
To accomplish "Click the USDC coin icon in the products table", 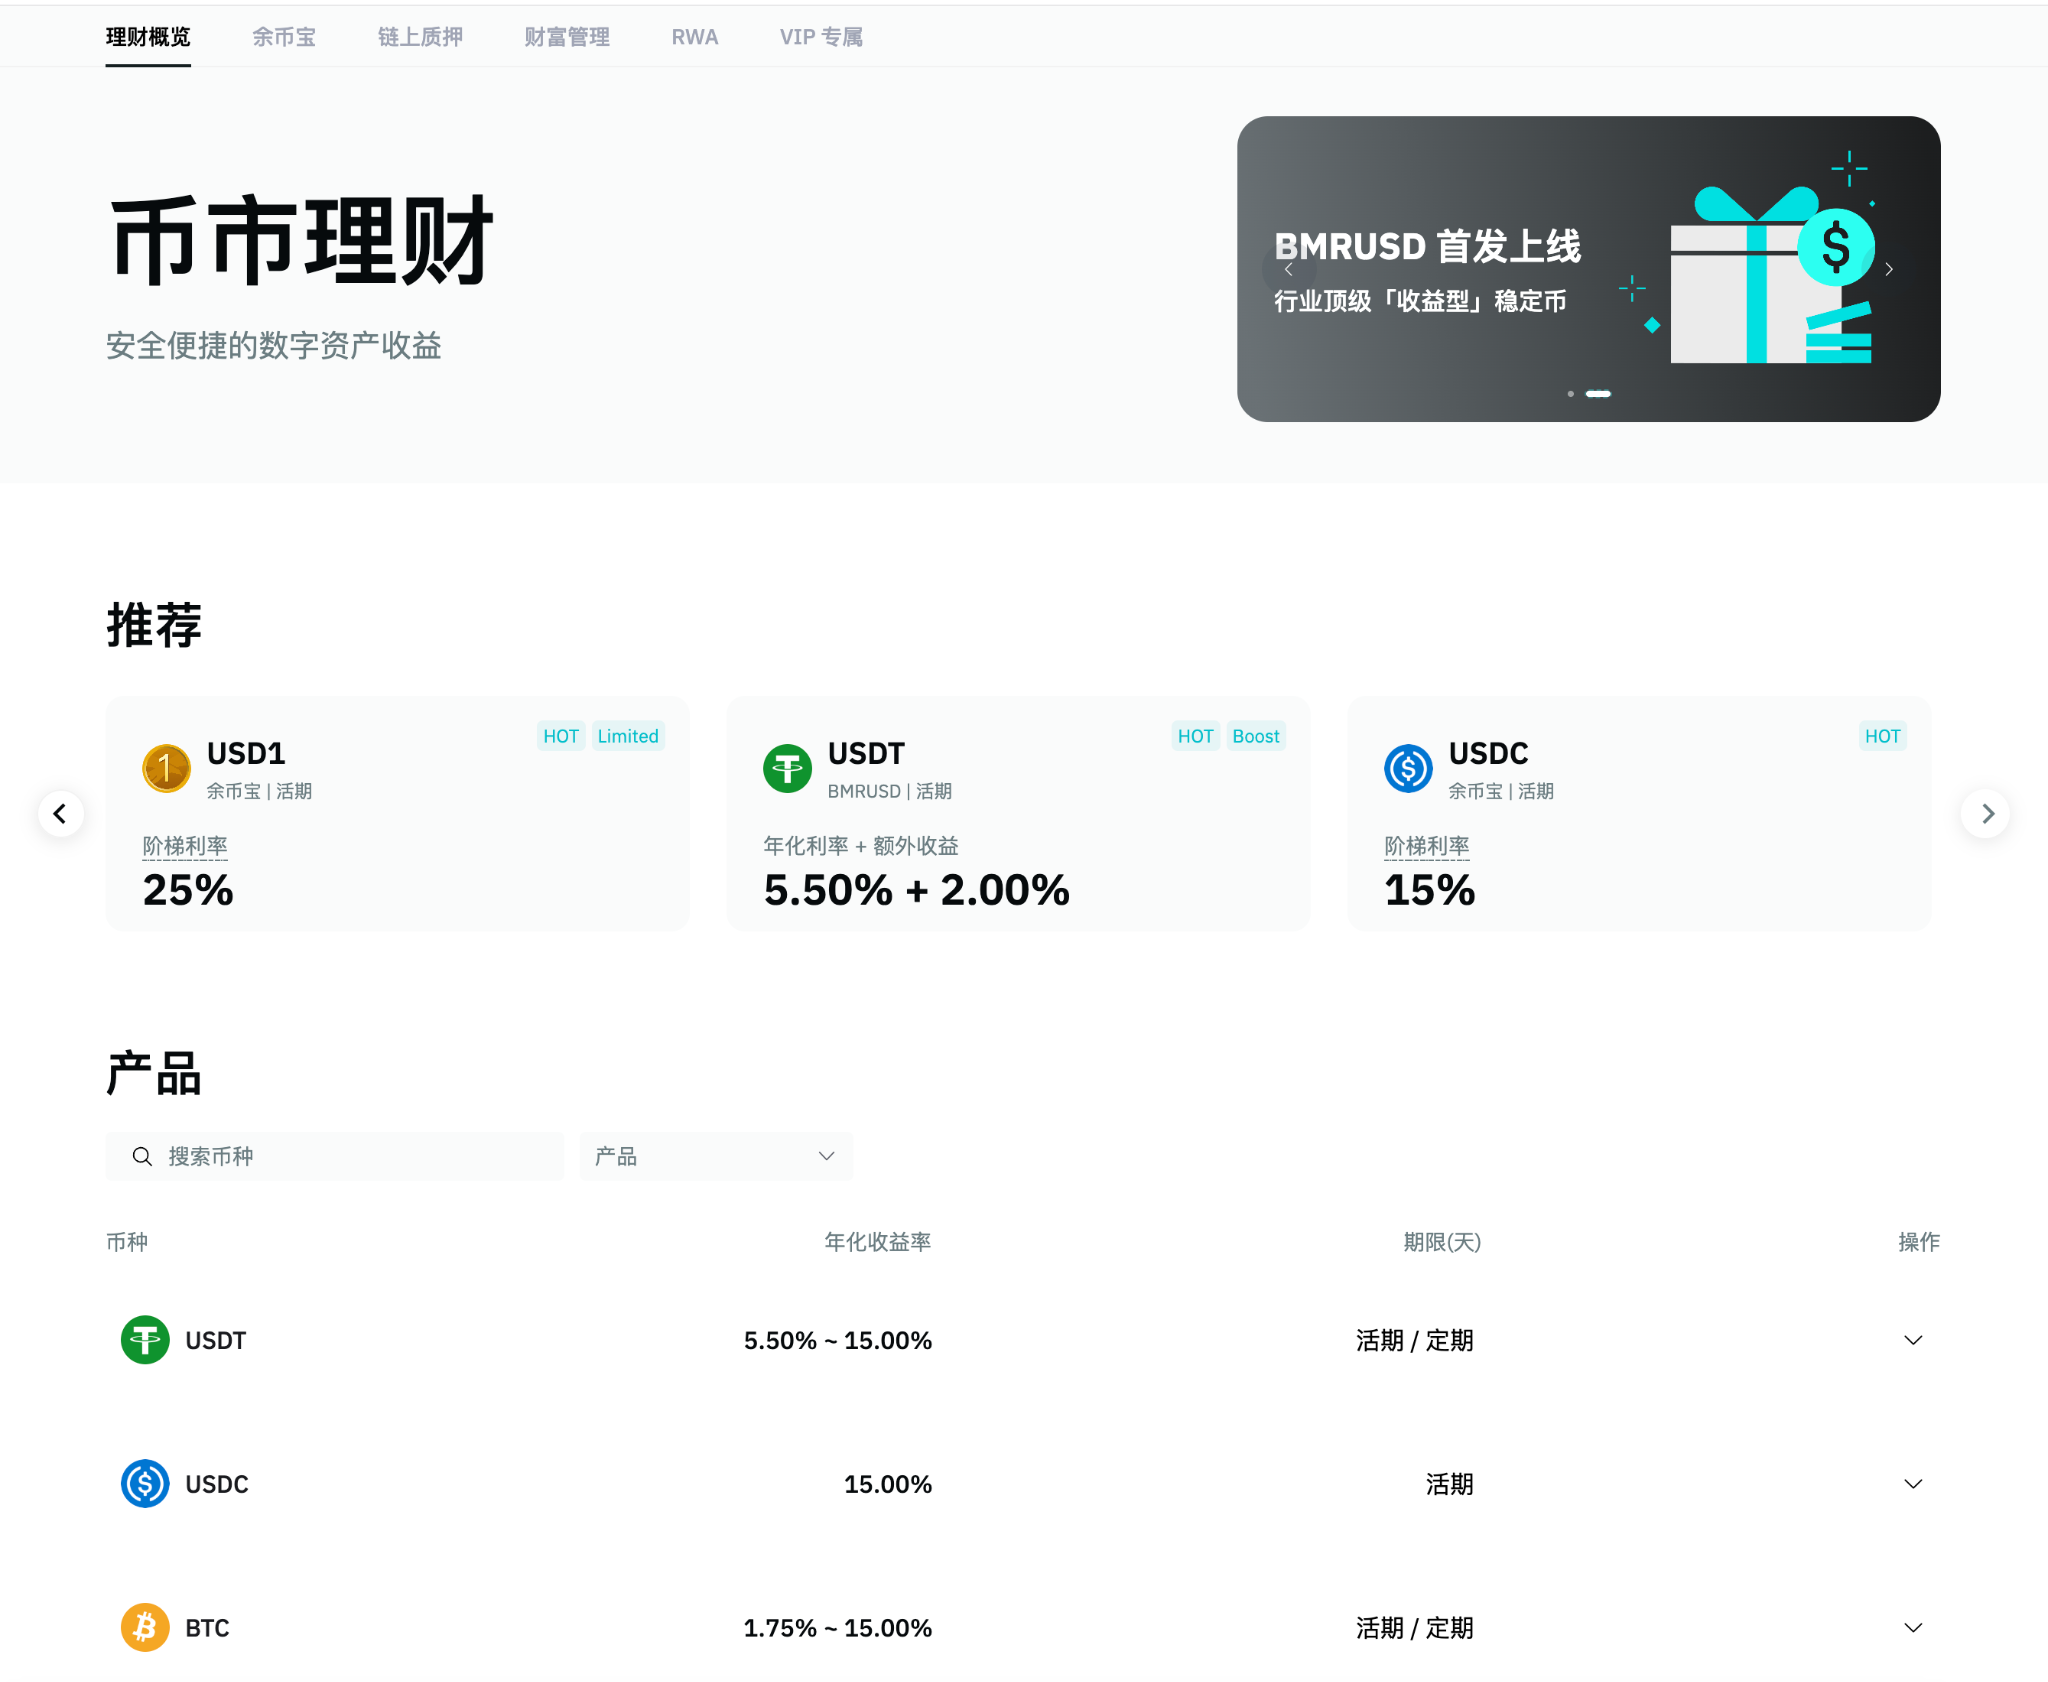I will (x=145, y=1484).
